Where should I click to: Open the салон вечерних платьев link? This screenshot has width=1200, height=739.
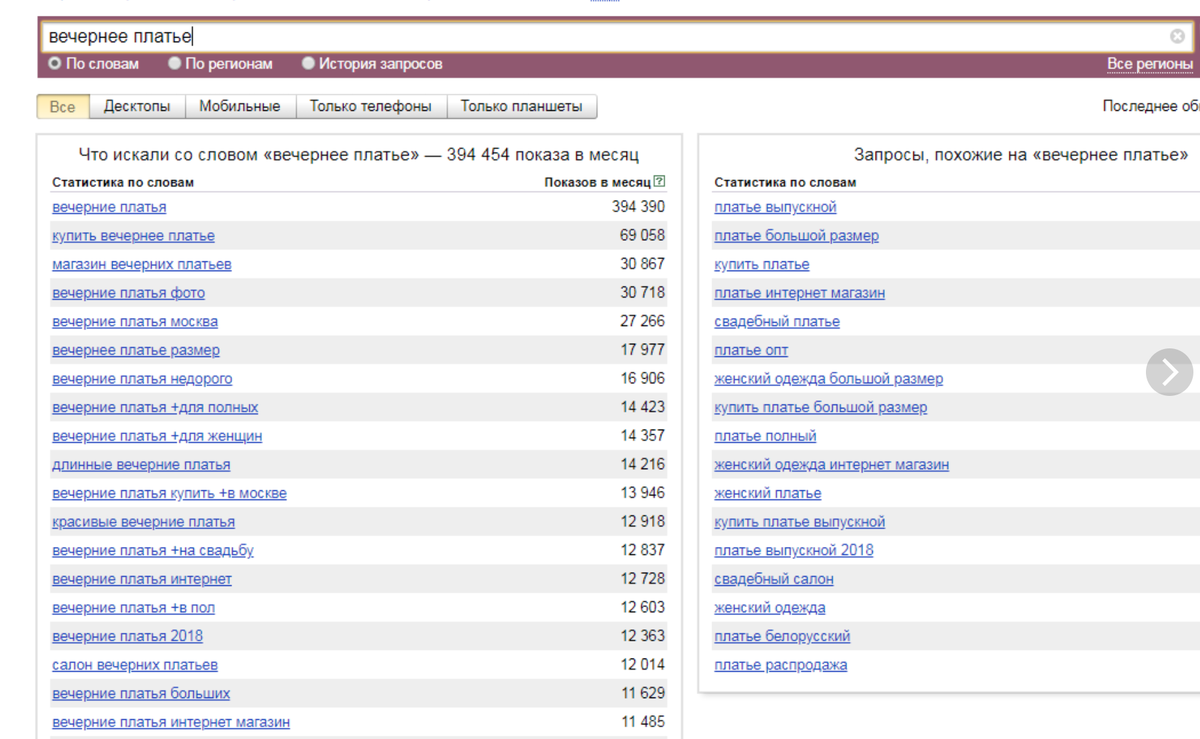click(135, 665)
